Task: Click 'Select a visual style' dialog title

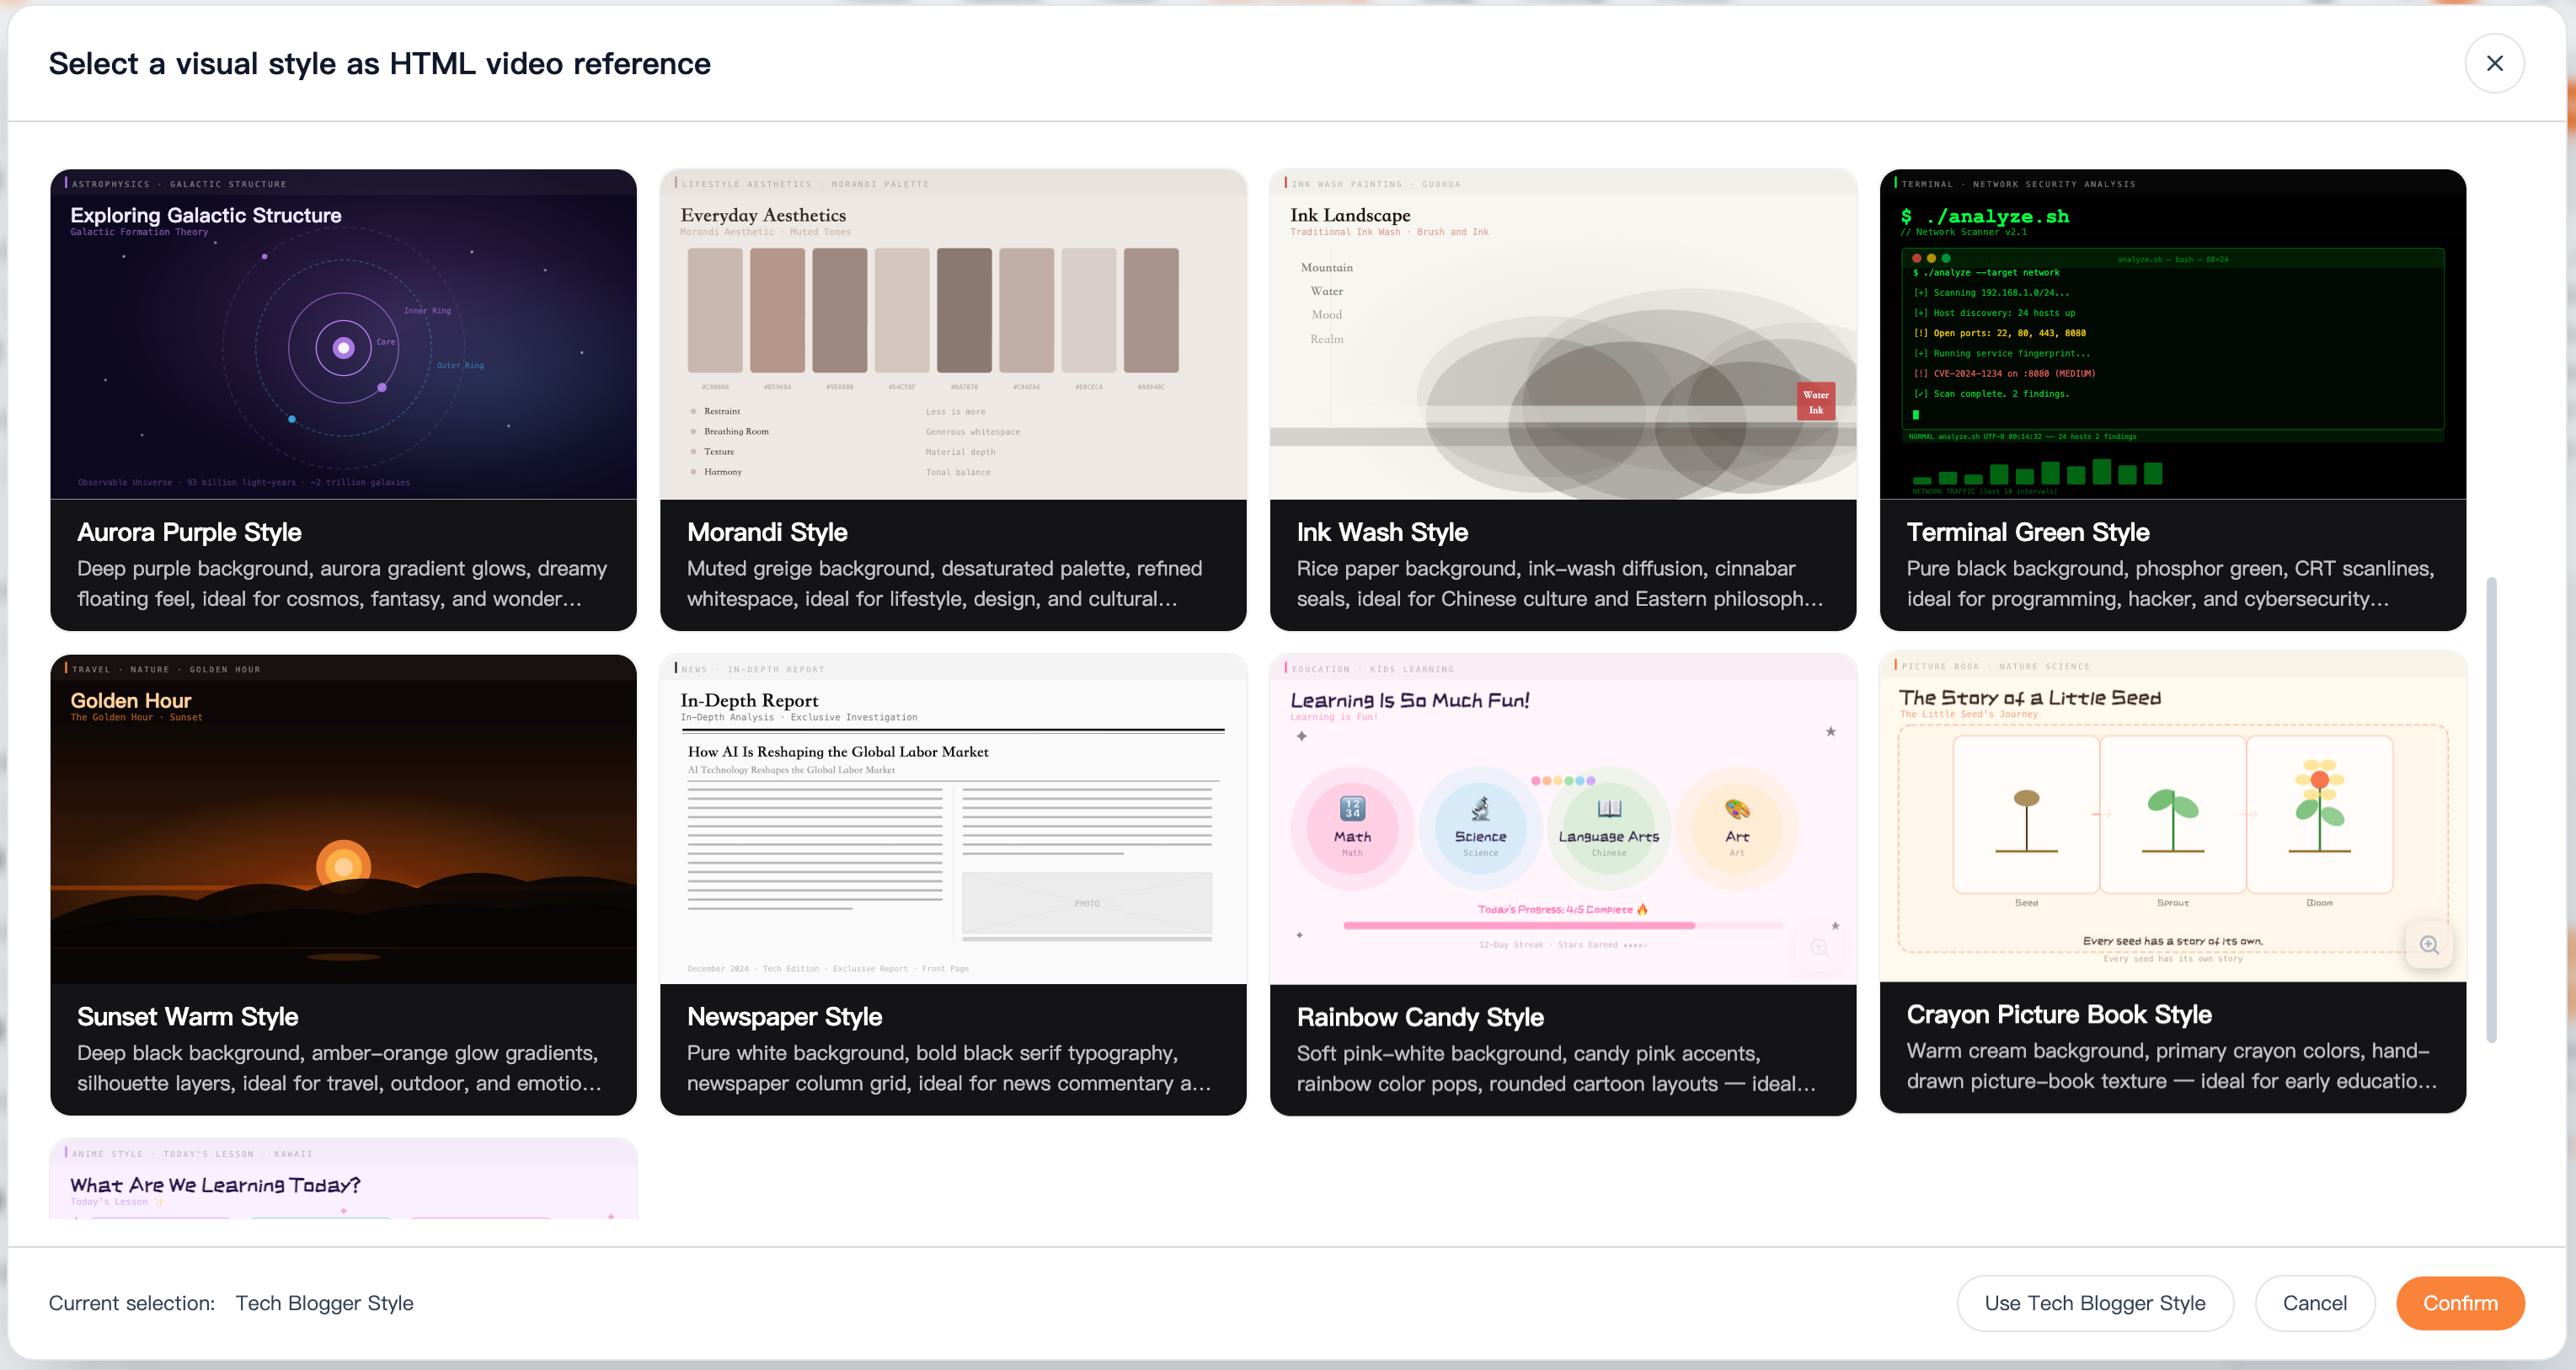Action: [379, 63]
